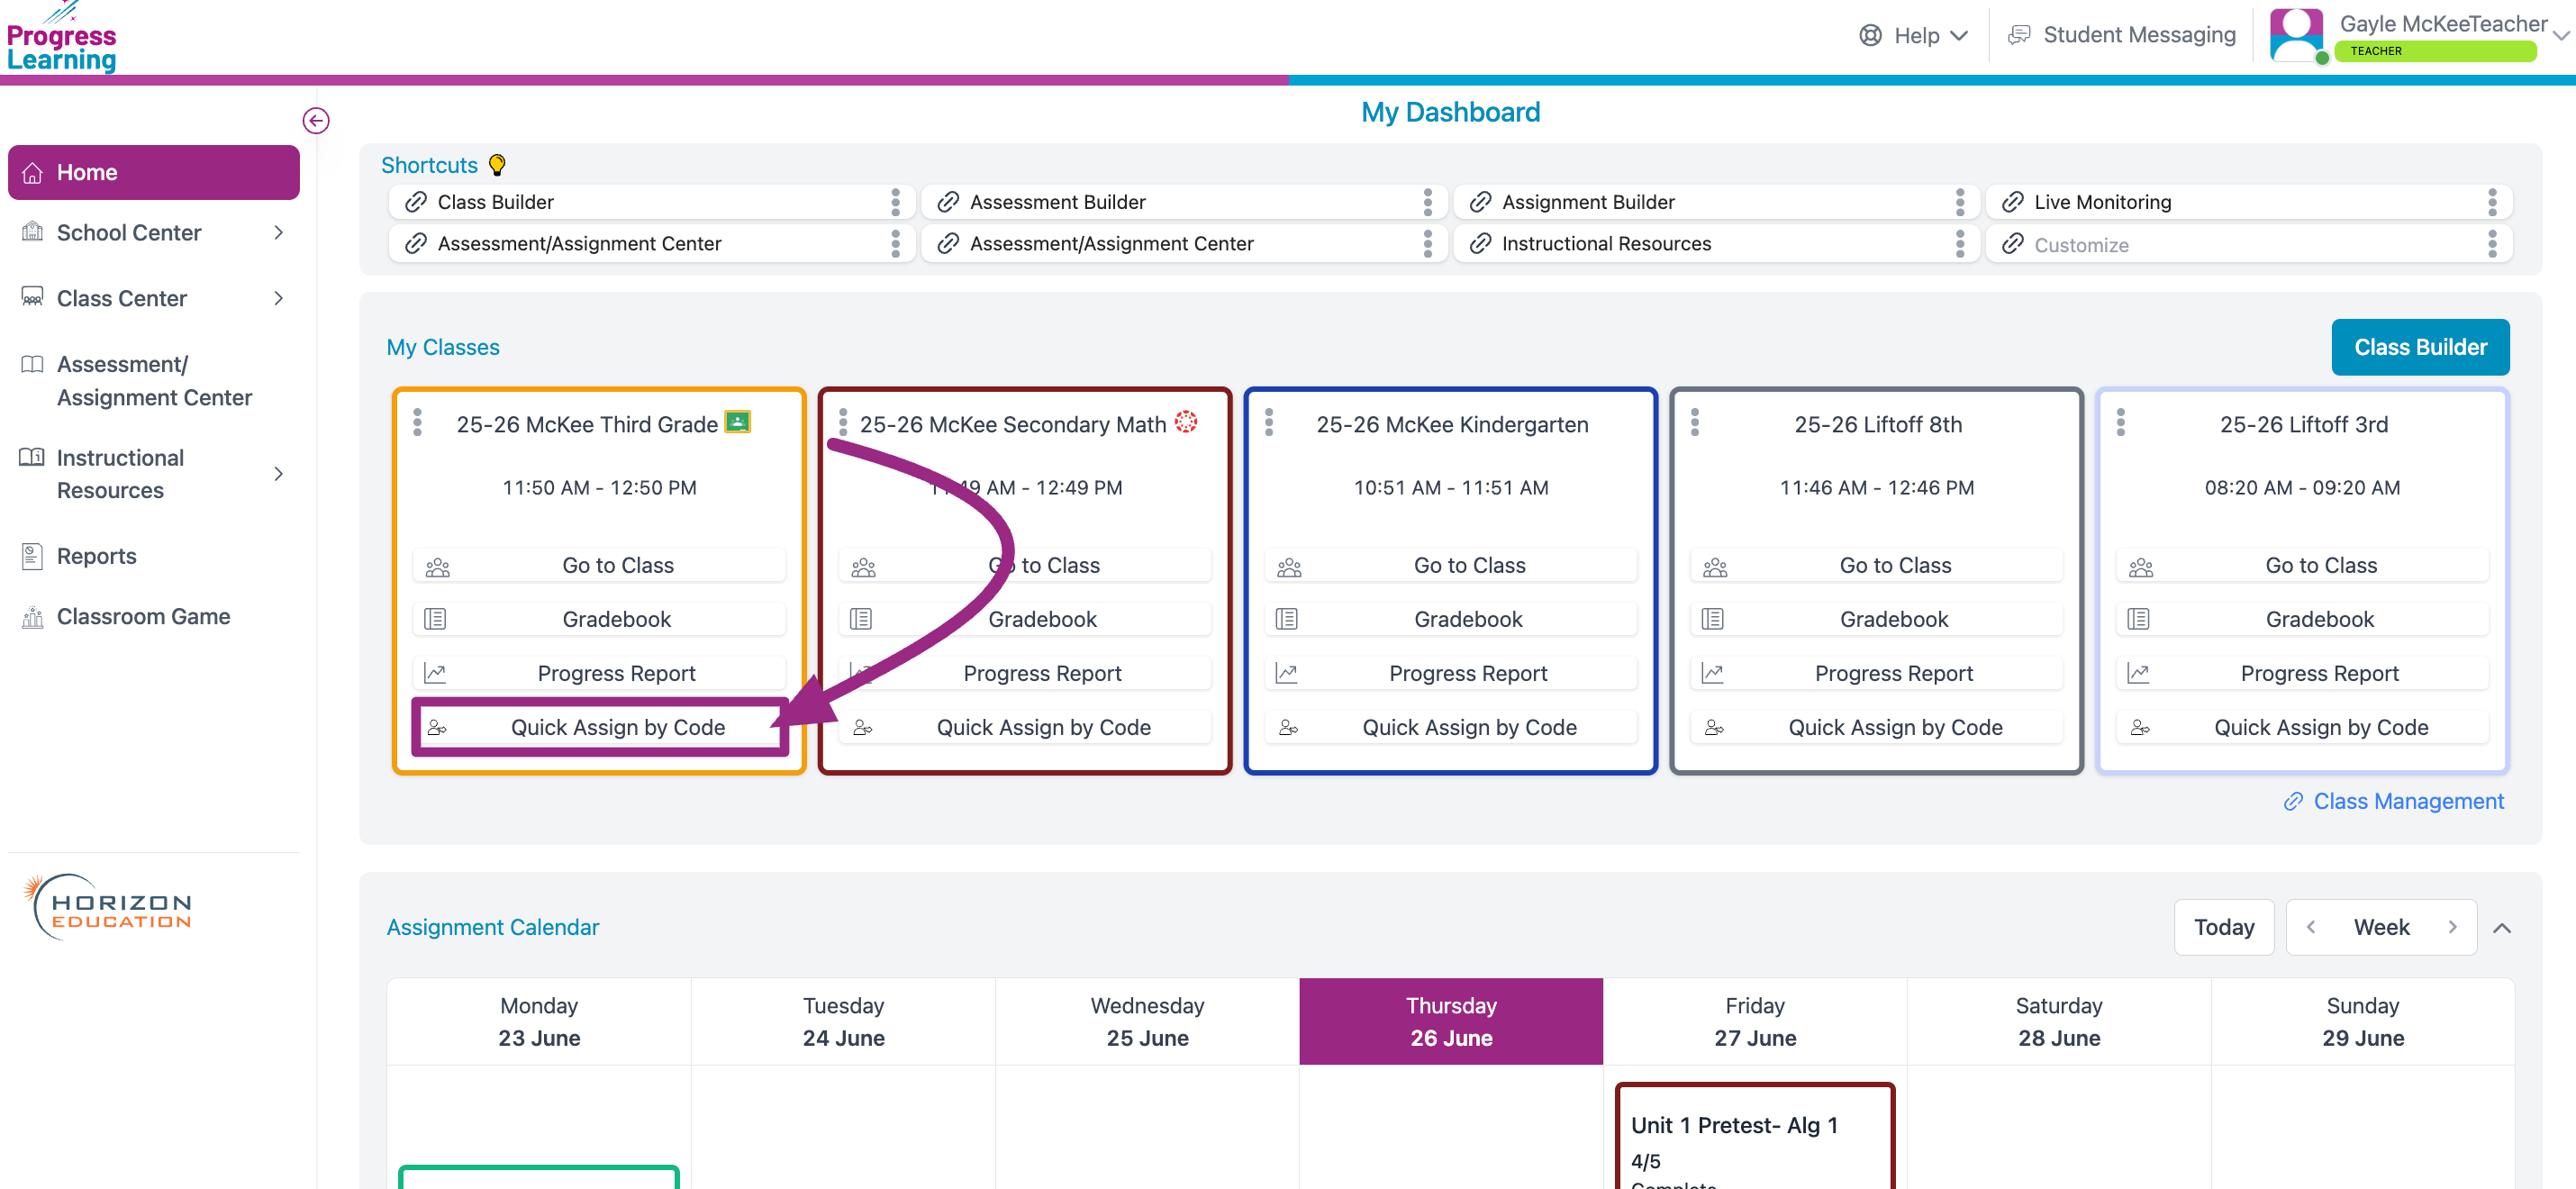Select Friday 27 June column header
2576x1189 pixels.
pyautogui.click(x=1755, y=1022)
